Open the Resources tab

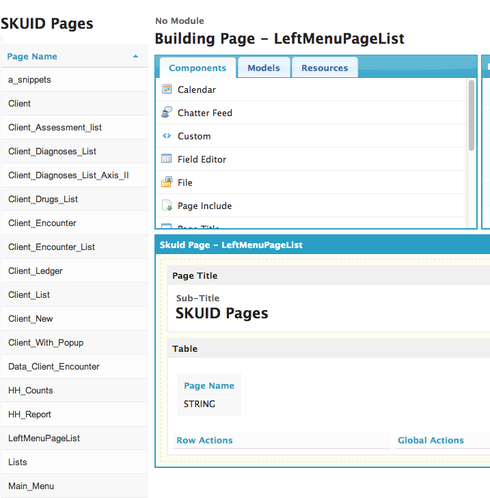pos(325,68)
